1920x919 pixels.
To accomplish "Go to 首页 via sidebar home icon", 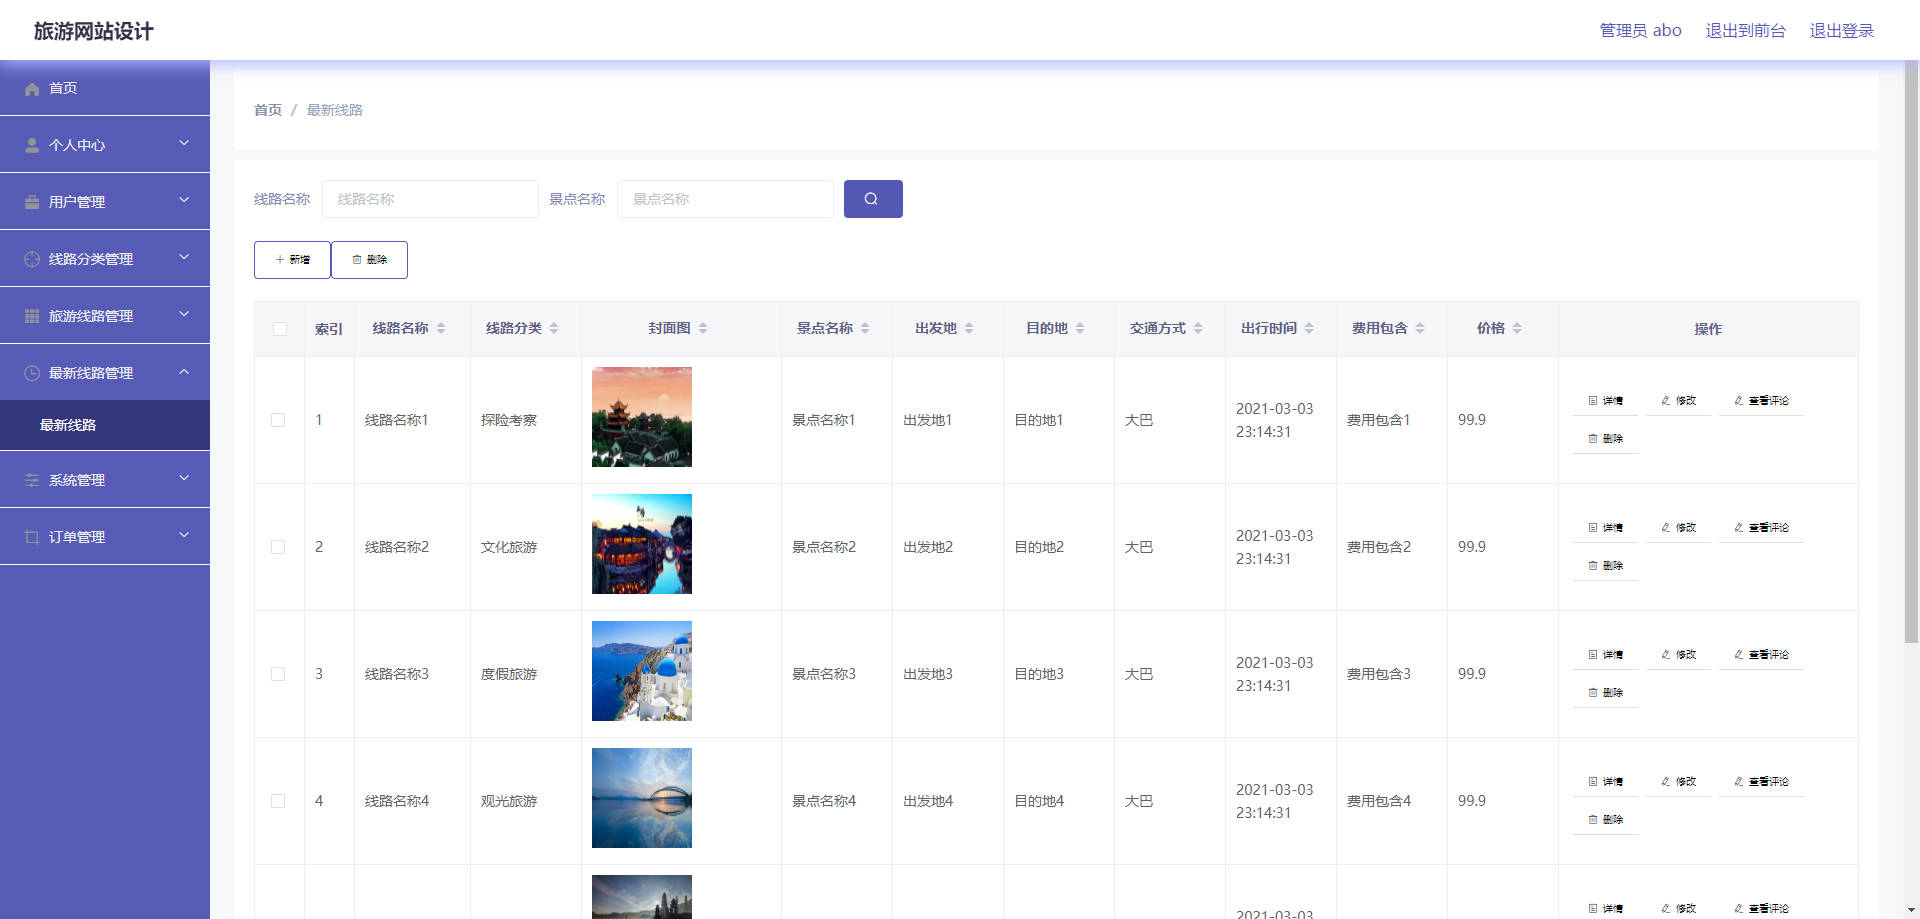I will click(x=32, y=88).
